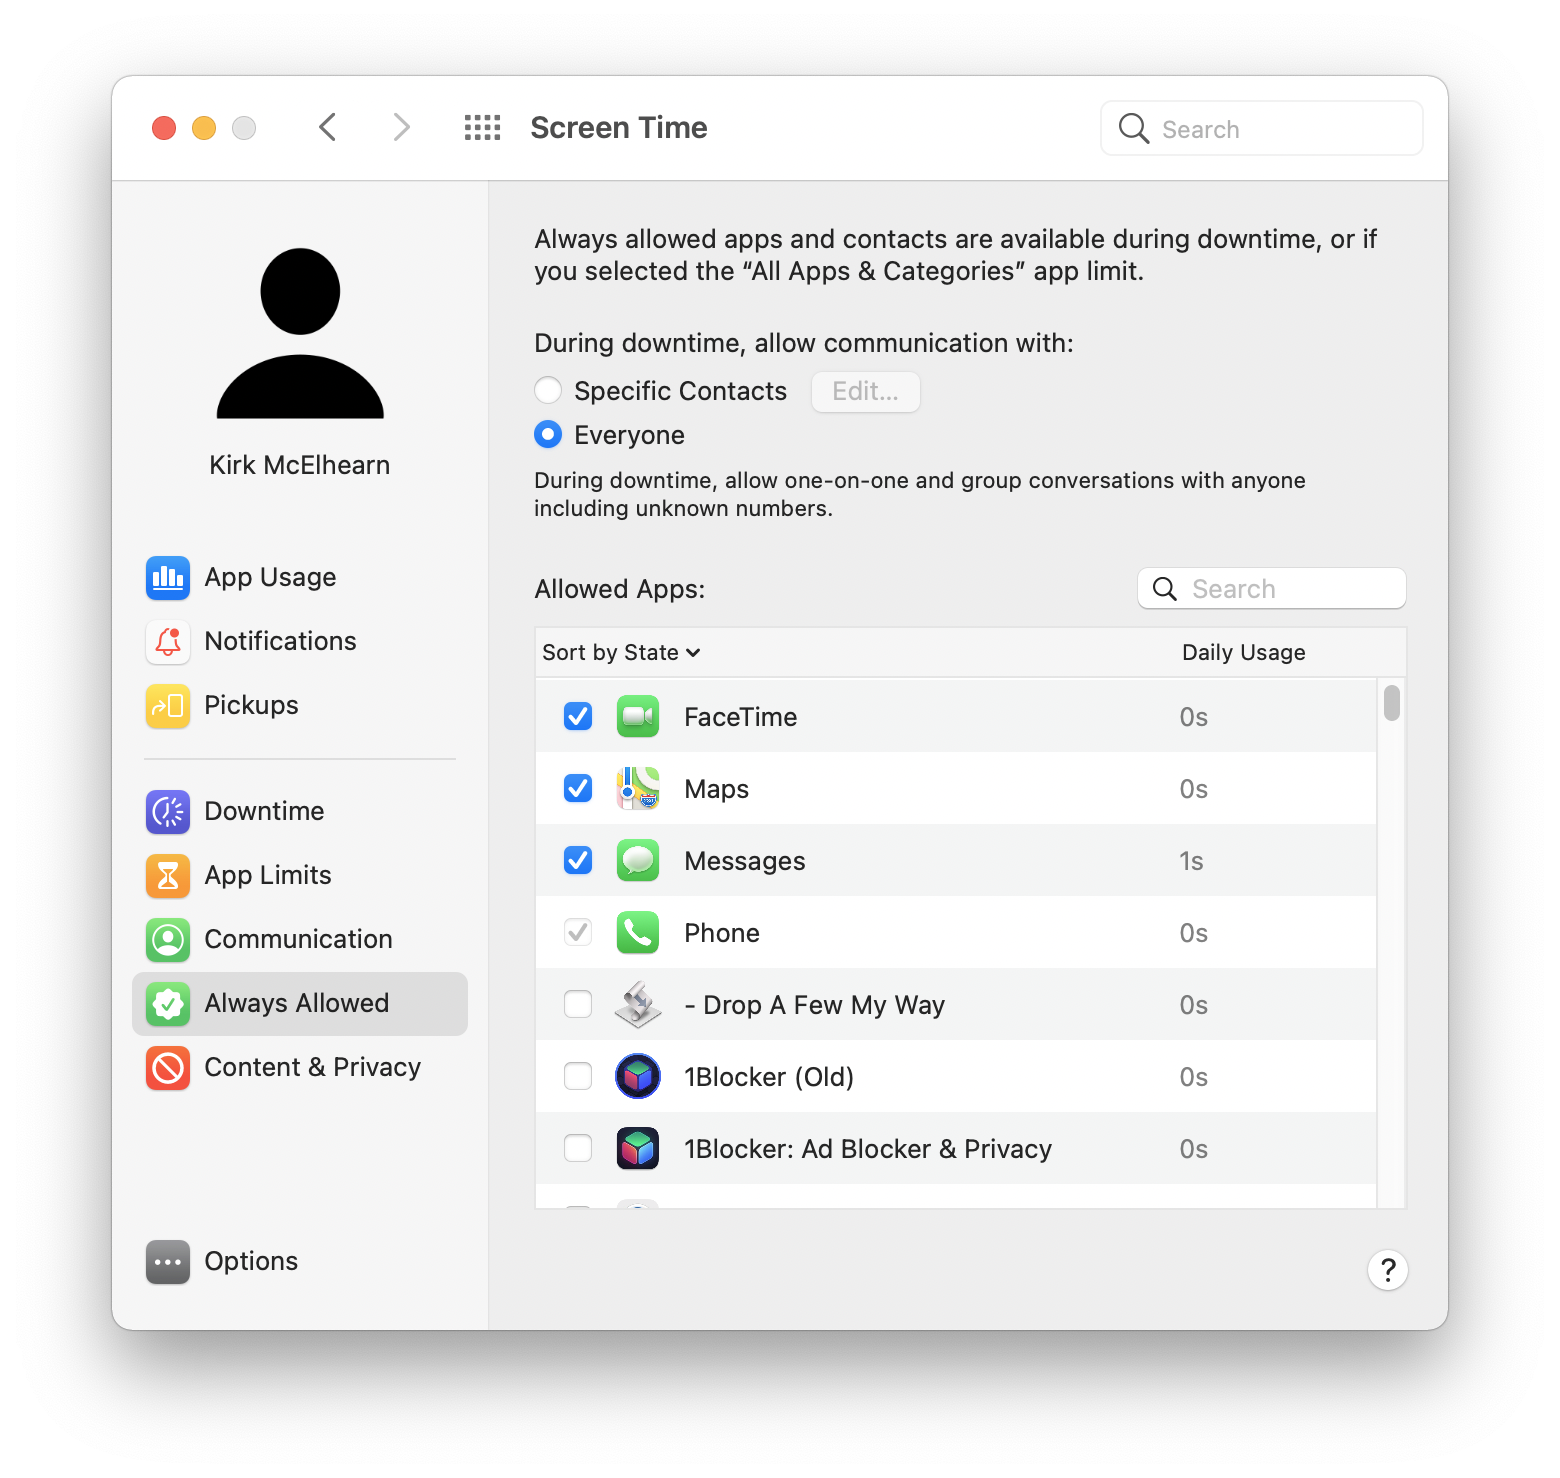Click the Daily Usage column header
1560x1478 pixels.
tap(1244, 653)
